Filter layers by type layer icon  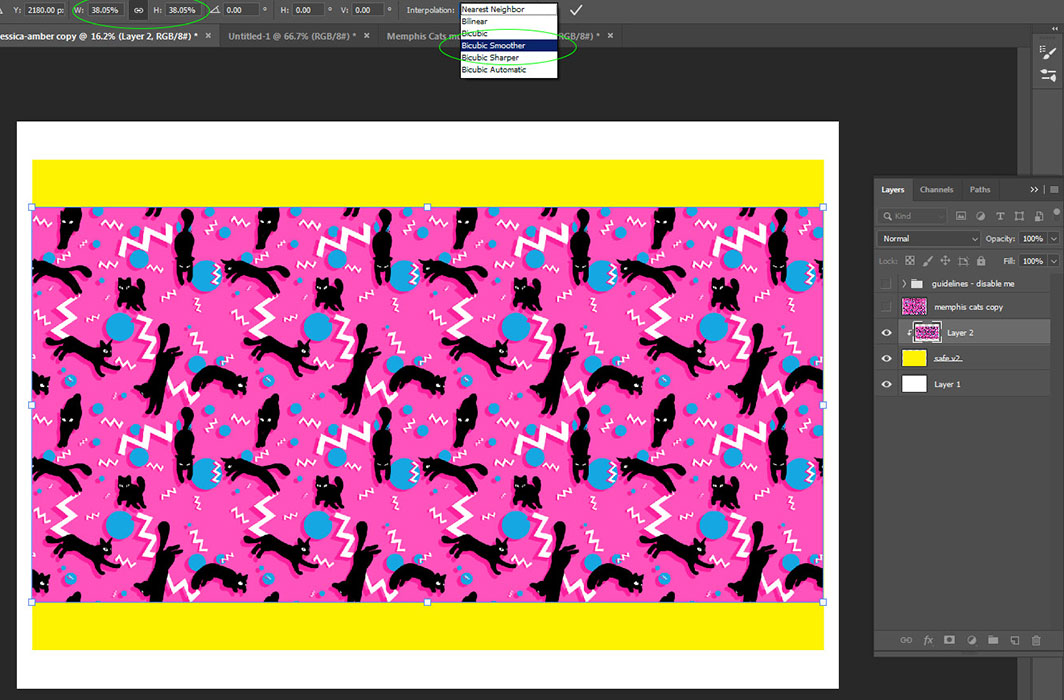tap(1000, 216)
